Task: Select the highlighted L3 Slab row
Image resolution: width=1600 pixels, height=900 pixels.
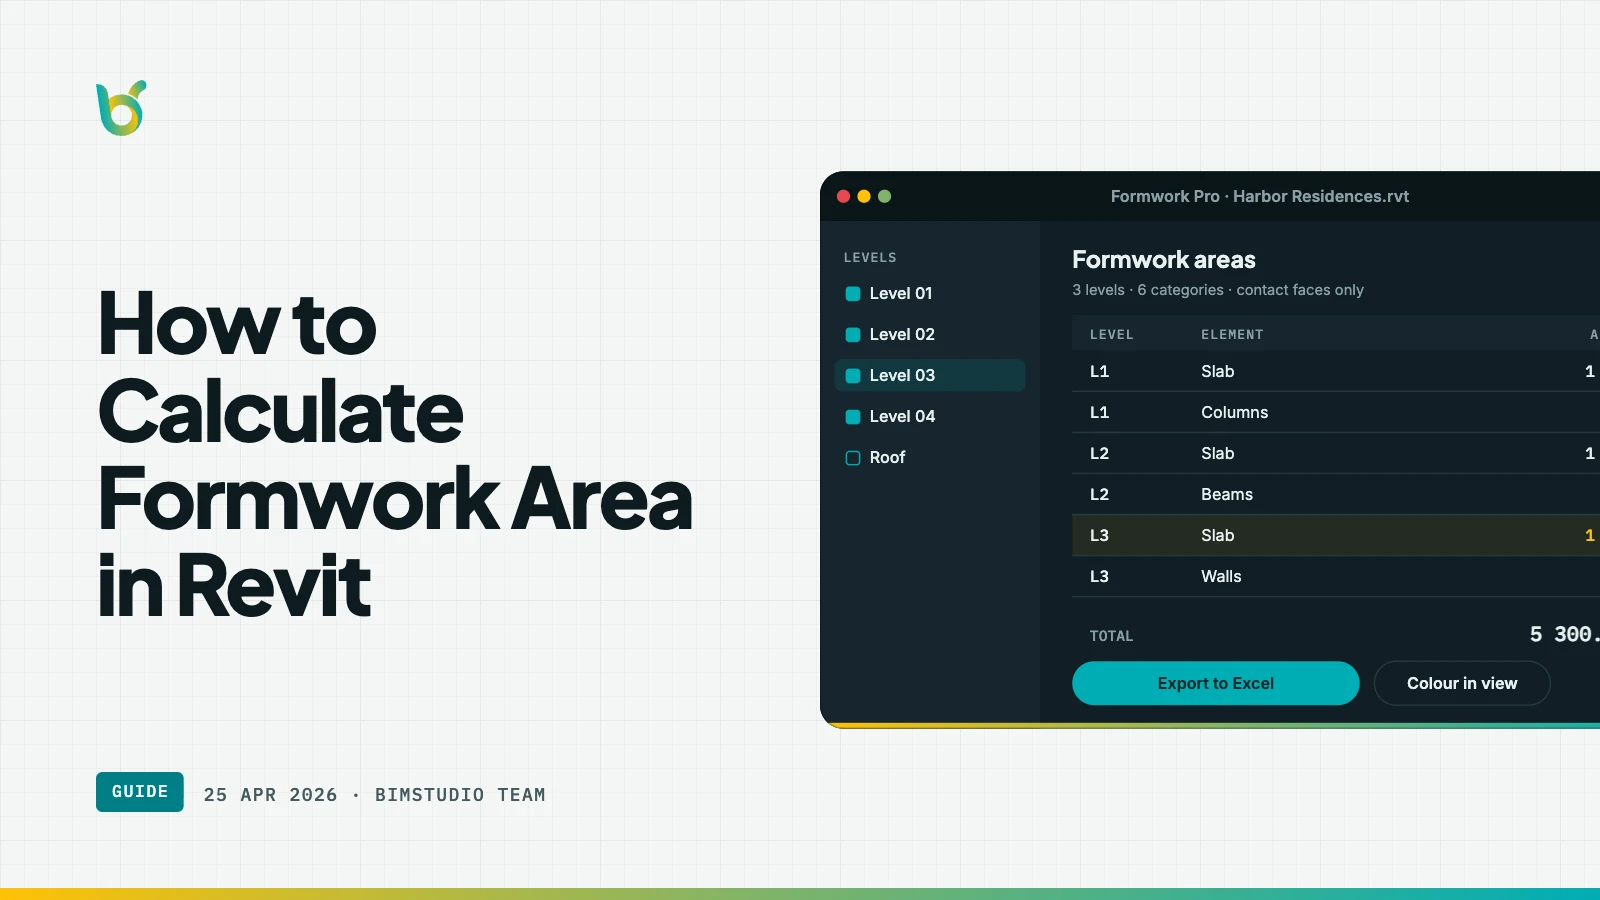Action: (1336, 535)
